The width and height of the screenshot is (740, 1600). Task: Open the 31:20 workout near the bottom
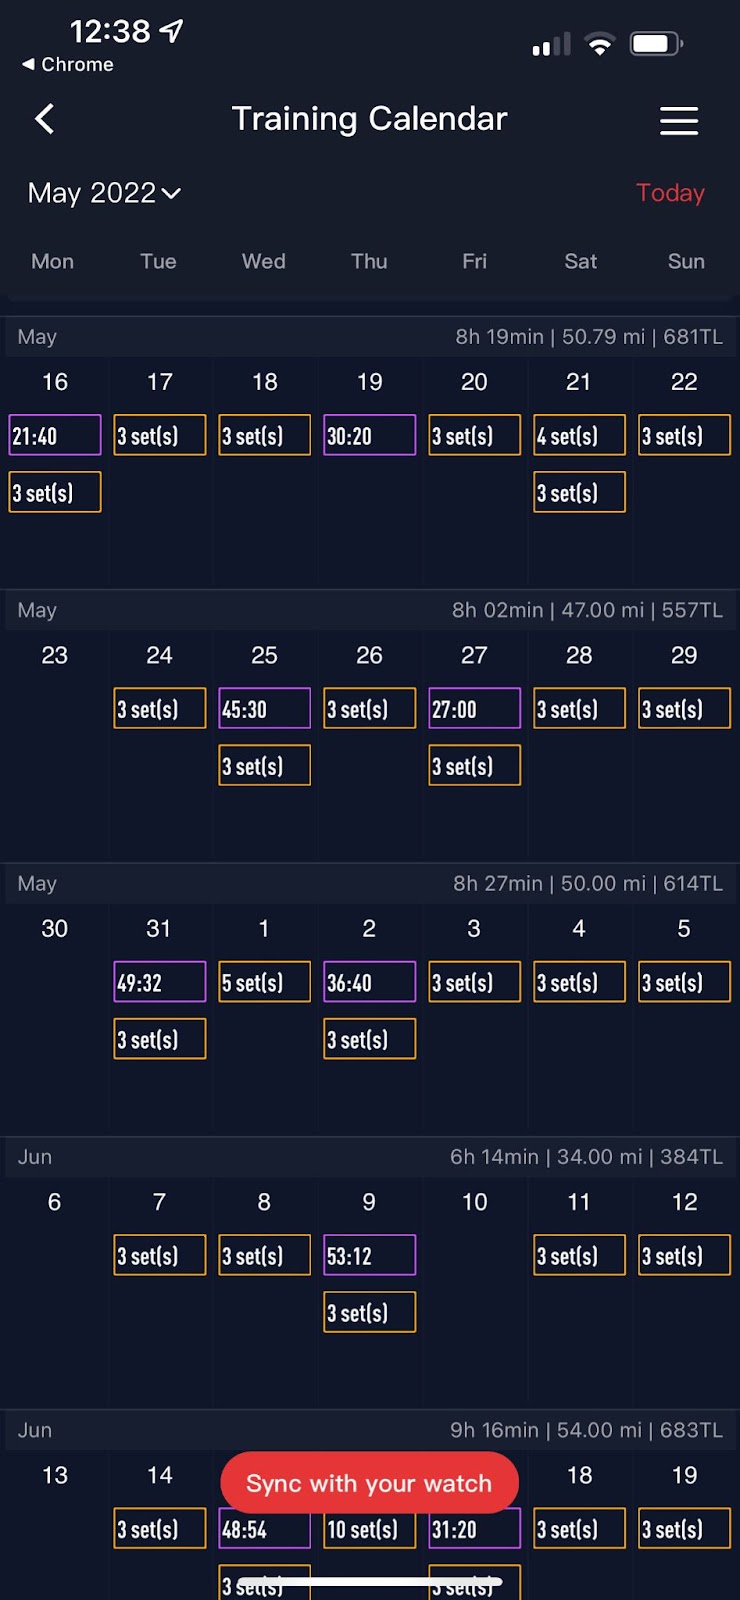point(475,1529)
